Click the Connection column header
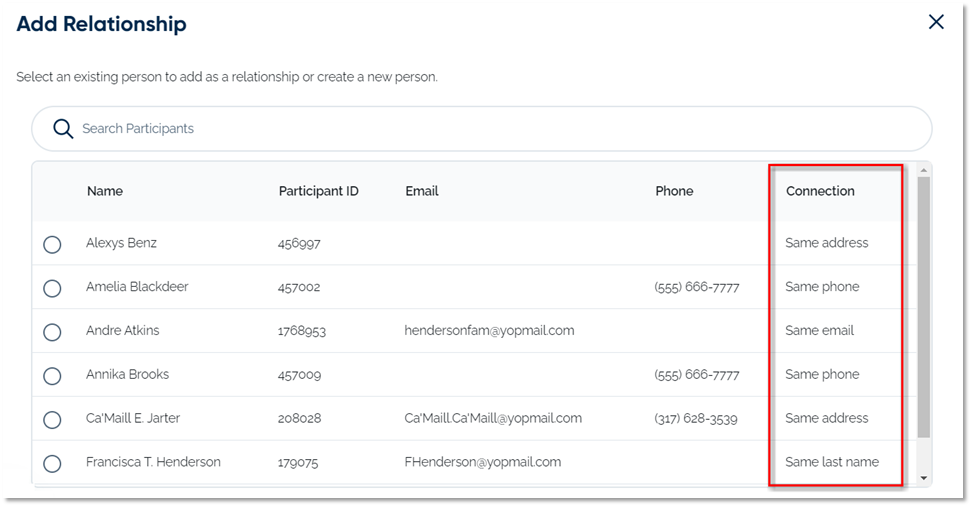The image size is (972, 507). point(820,191)
